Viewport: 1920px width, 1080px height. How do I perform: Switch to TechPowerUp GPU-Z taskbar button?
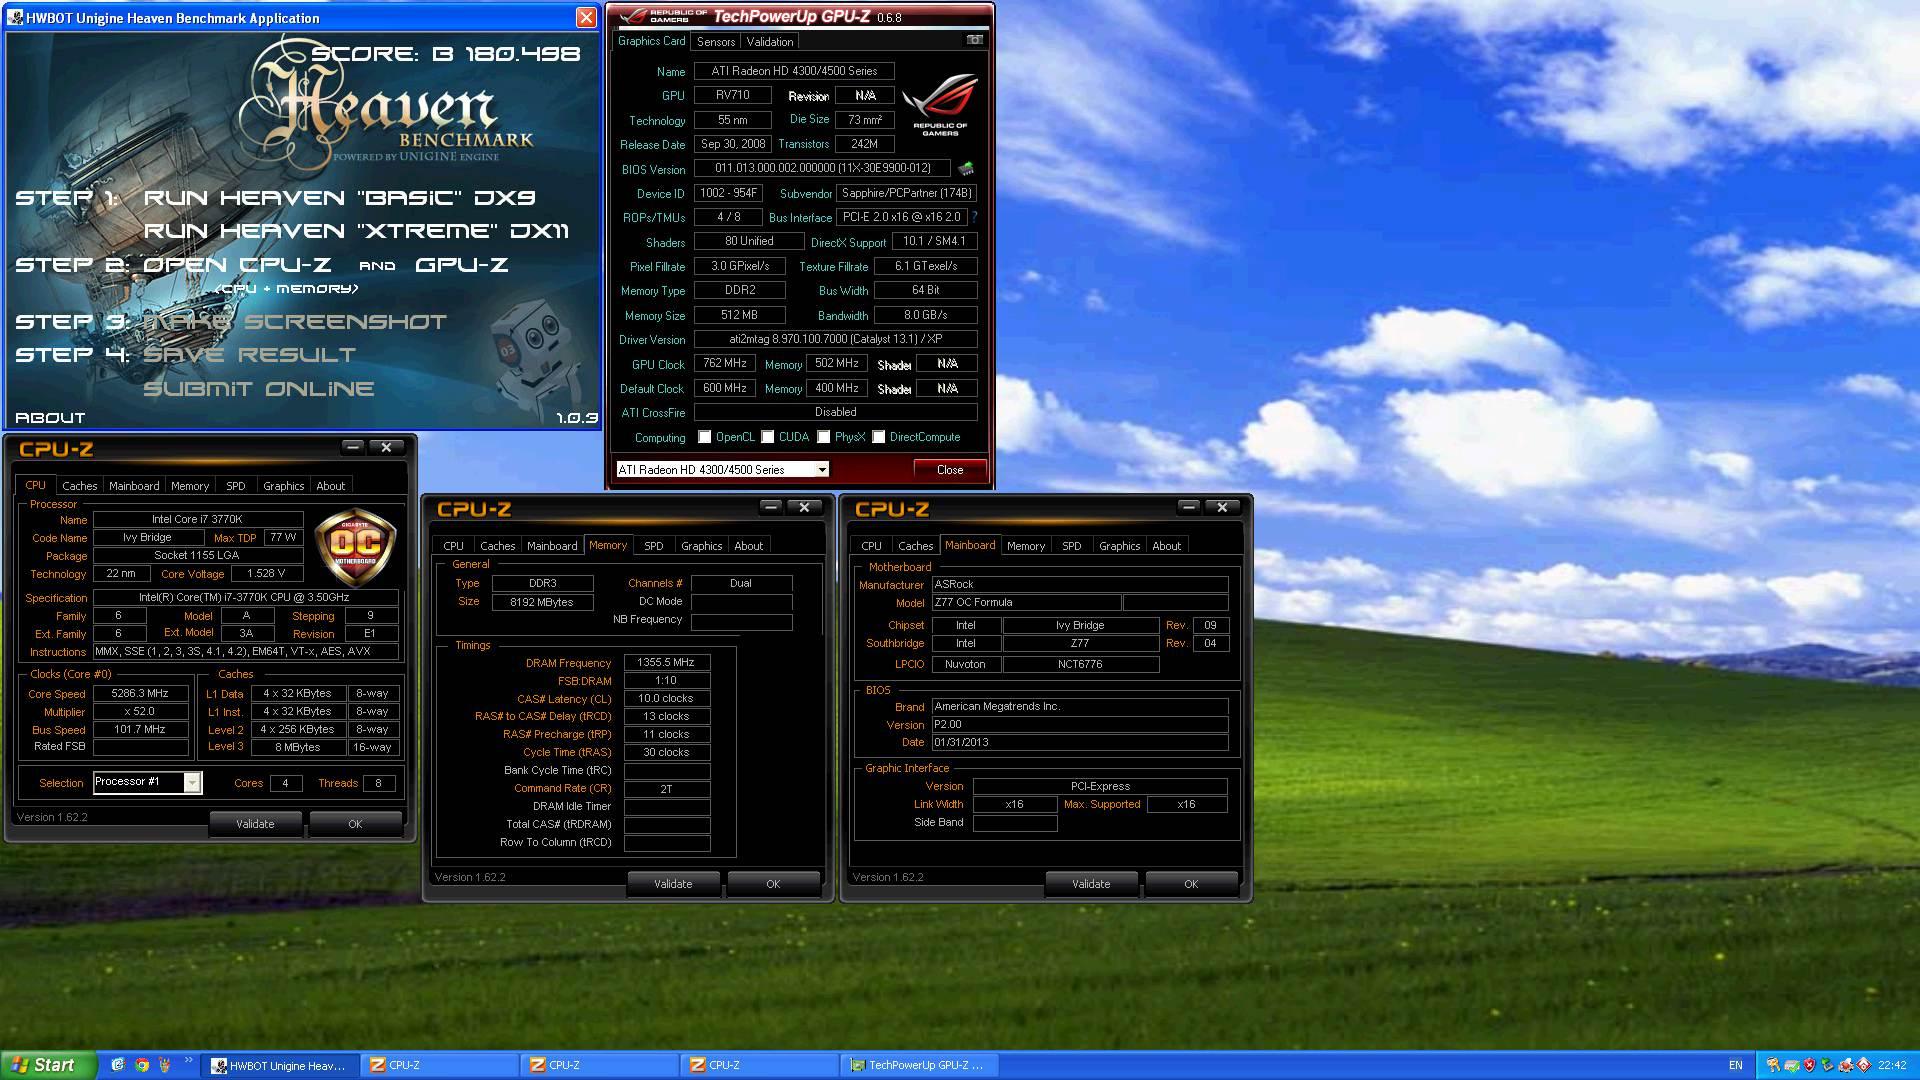click(918, 1065)
